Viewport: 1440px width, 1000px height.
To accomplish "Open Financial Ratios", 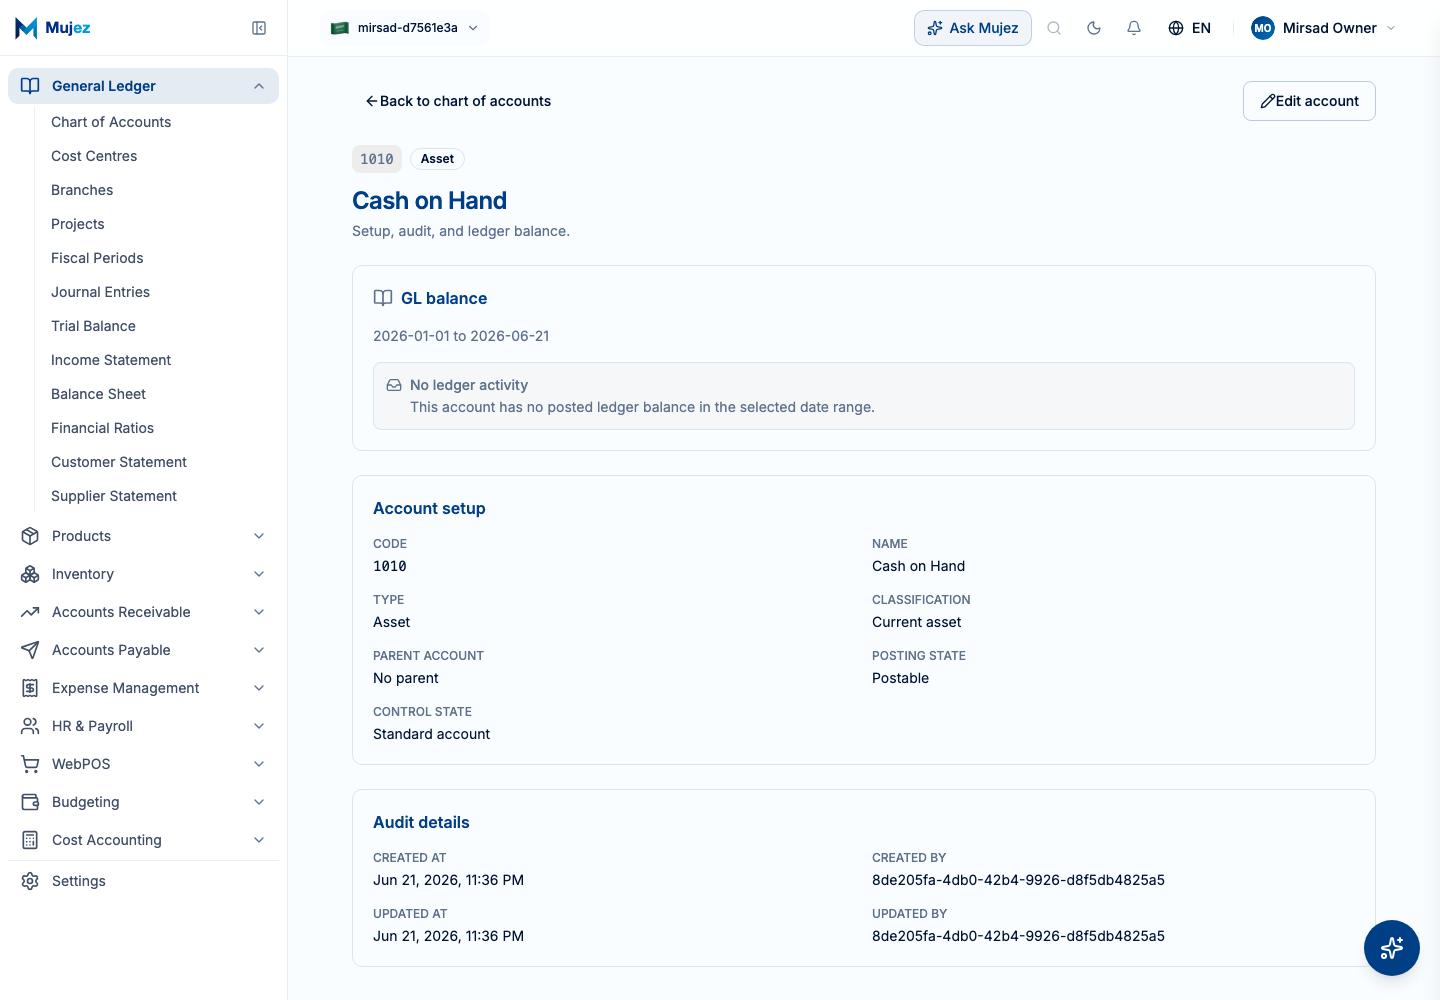I will (x=102, y=428).
